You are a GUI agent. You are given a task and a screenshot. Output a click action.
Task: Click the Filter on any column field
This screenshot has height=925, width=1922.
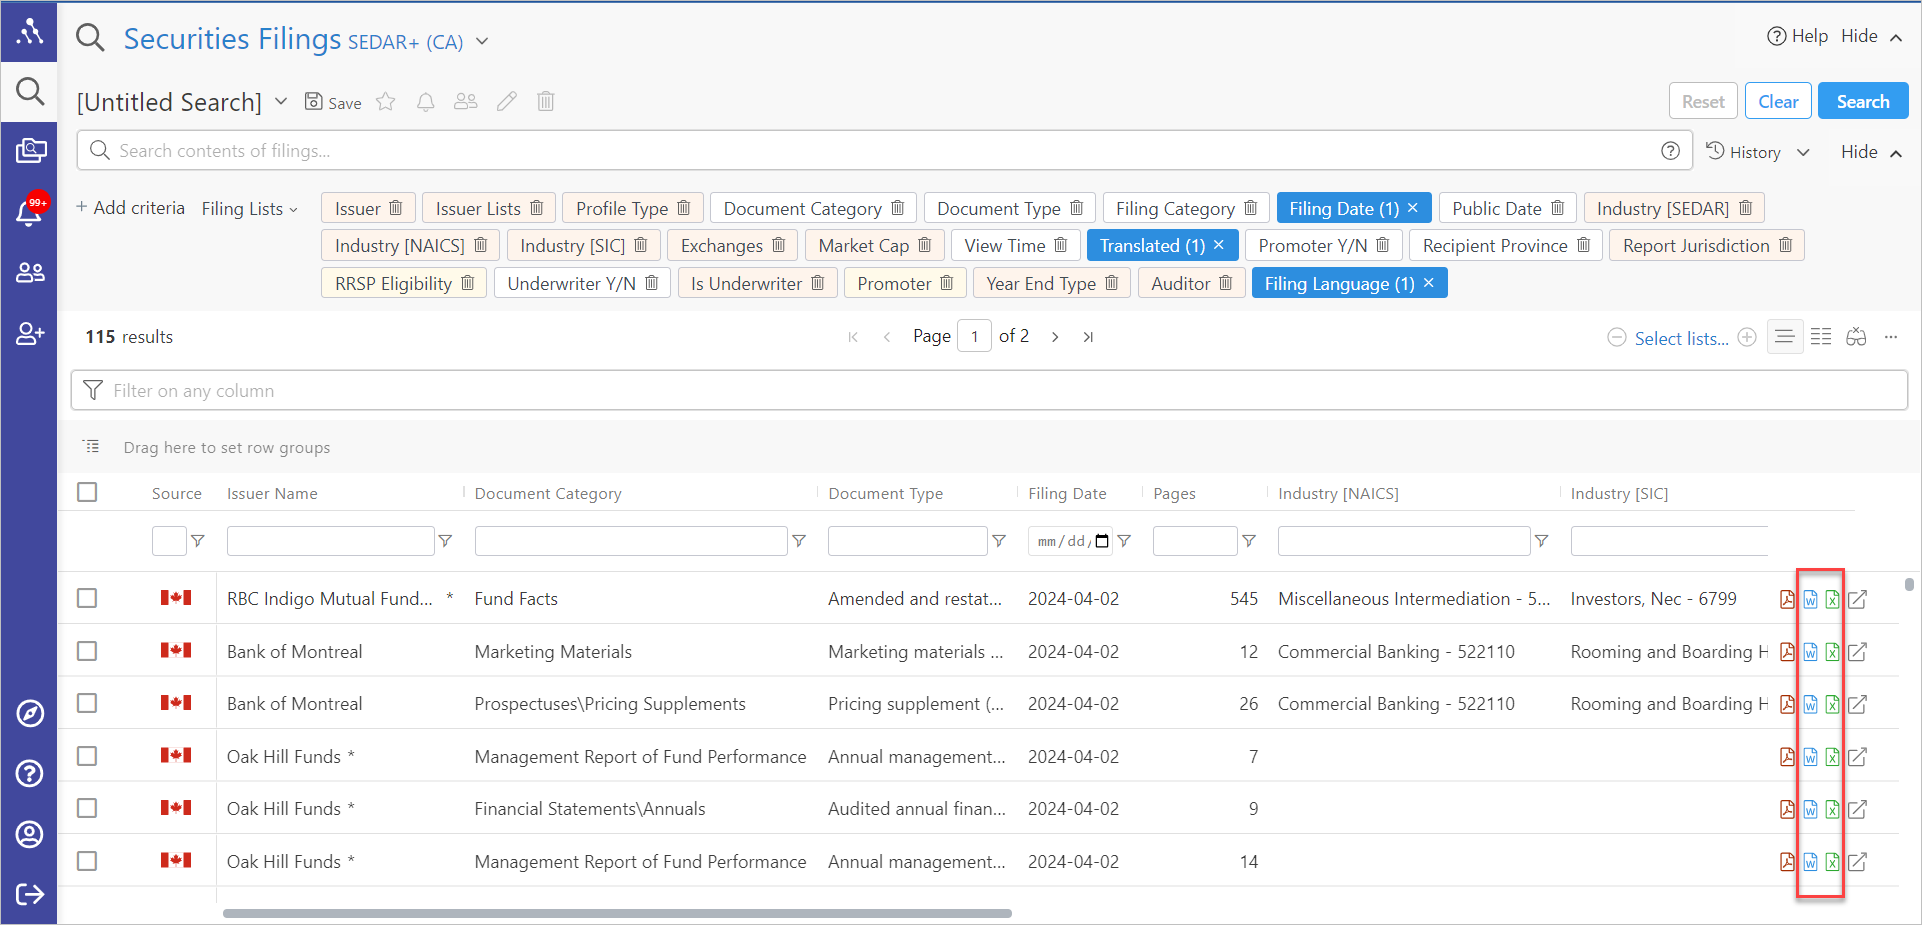[989, 390]
